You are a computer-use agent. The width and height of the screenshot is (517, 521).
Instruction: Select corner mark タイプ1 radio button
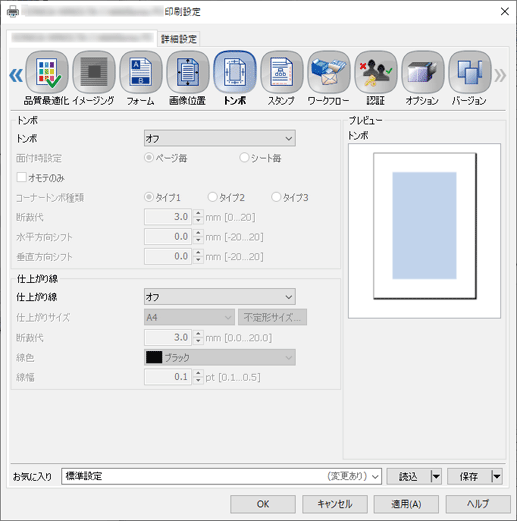(x=149, y=197)
